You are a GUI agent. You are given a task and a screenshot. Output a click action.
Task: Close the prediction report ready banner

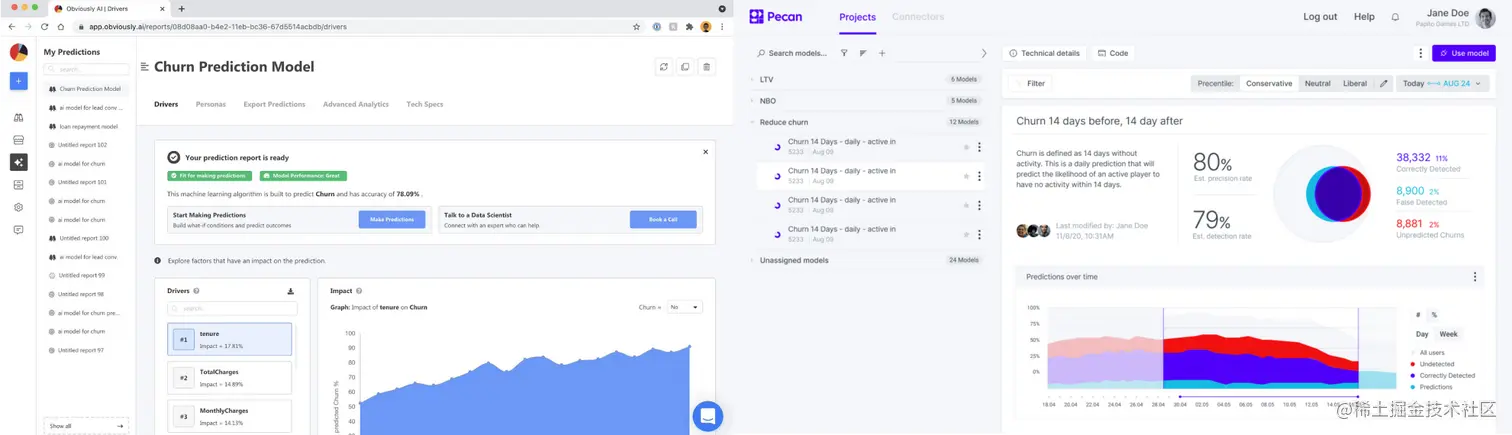point(705,152)
